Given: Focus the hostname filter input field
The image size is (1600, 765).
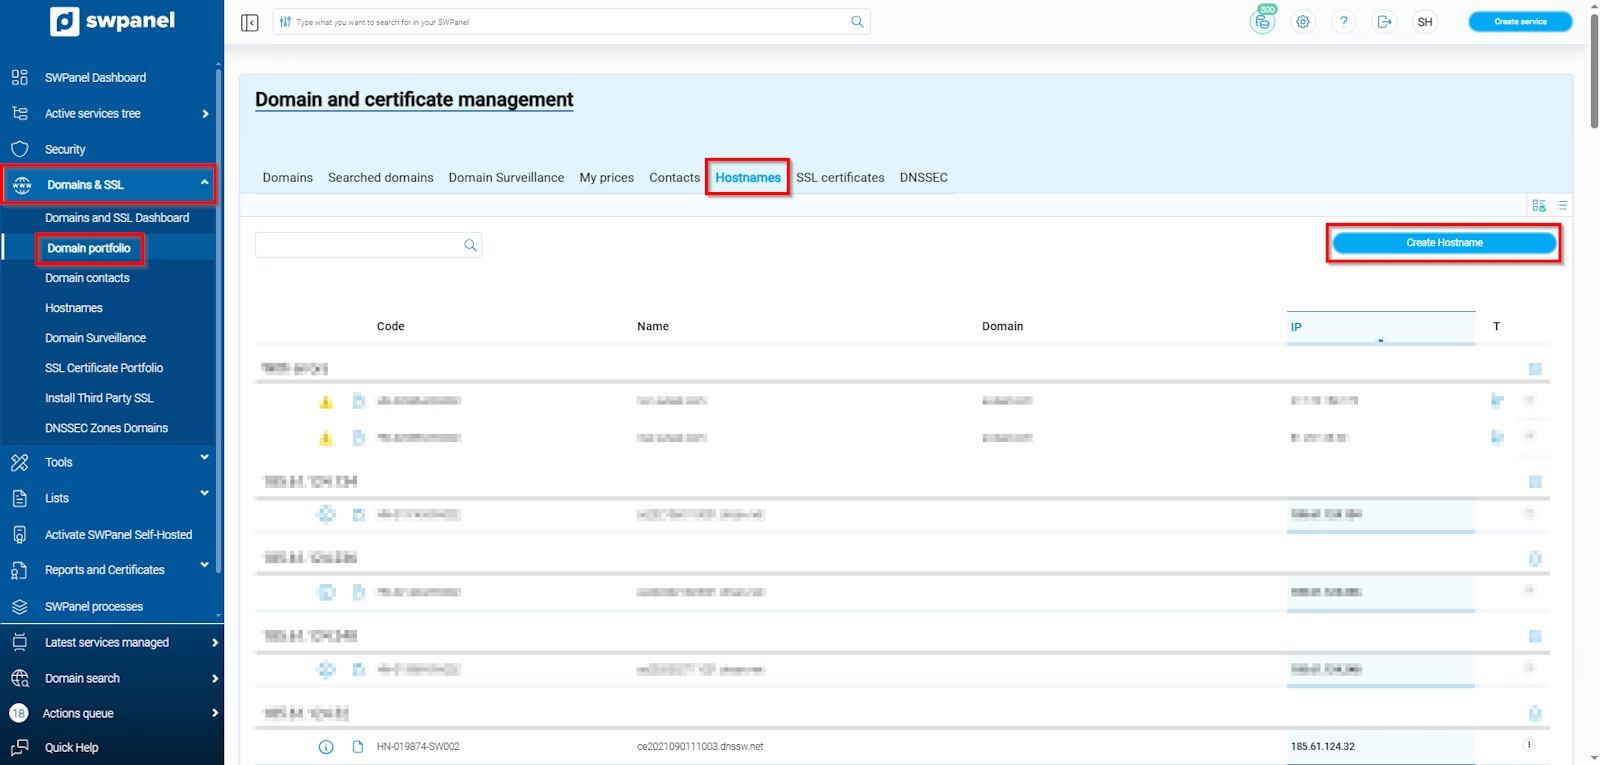Looking at the screenshot, I should (x=368, y=245).
